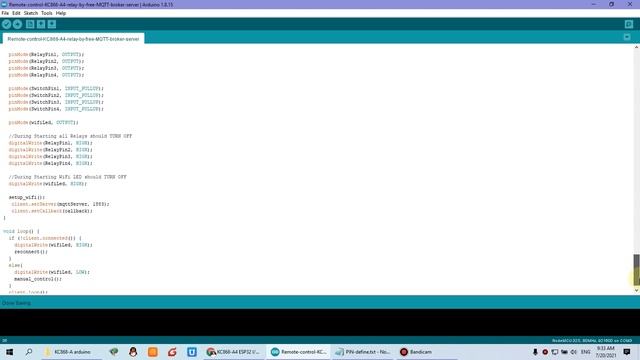Viewport: 640px width, 360px height.
Task: Click the orange square taskbar icon
Action: (x=153, y=352)
